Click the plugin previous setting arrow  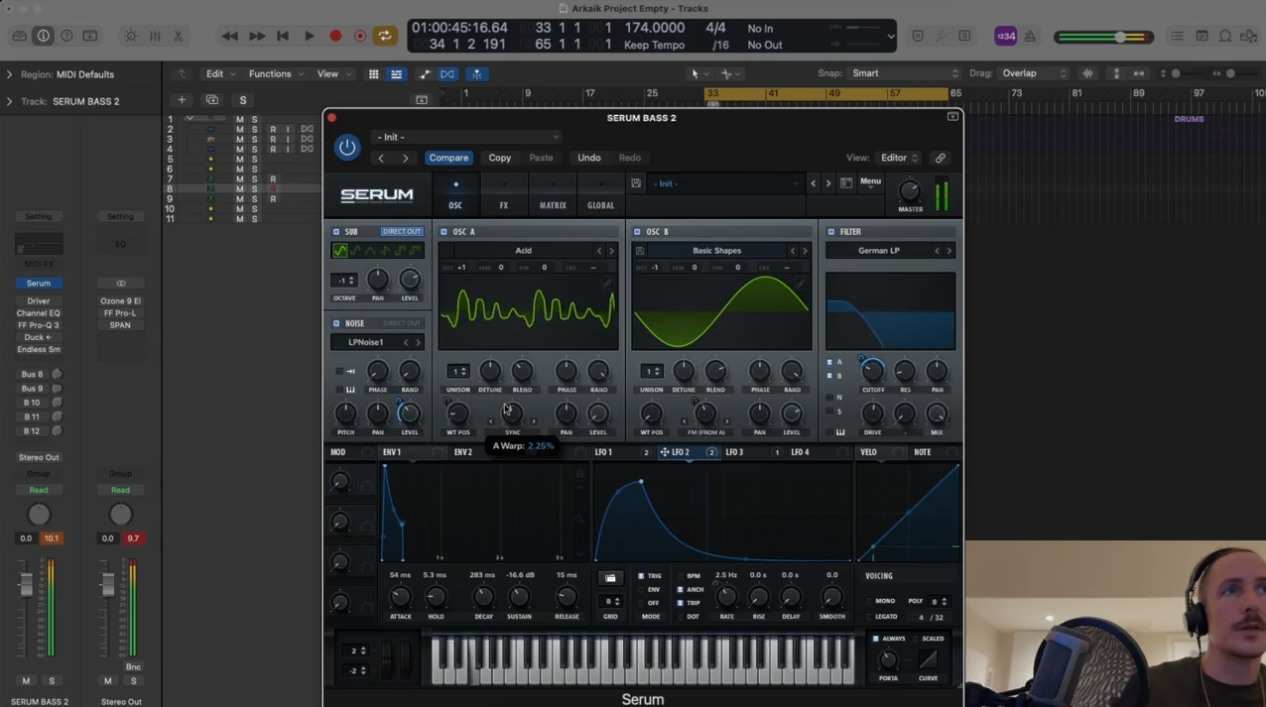[381, 158]
